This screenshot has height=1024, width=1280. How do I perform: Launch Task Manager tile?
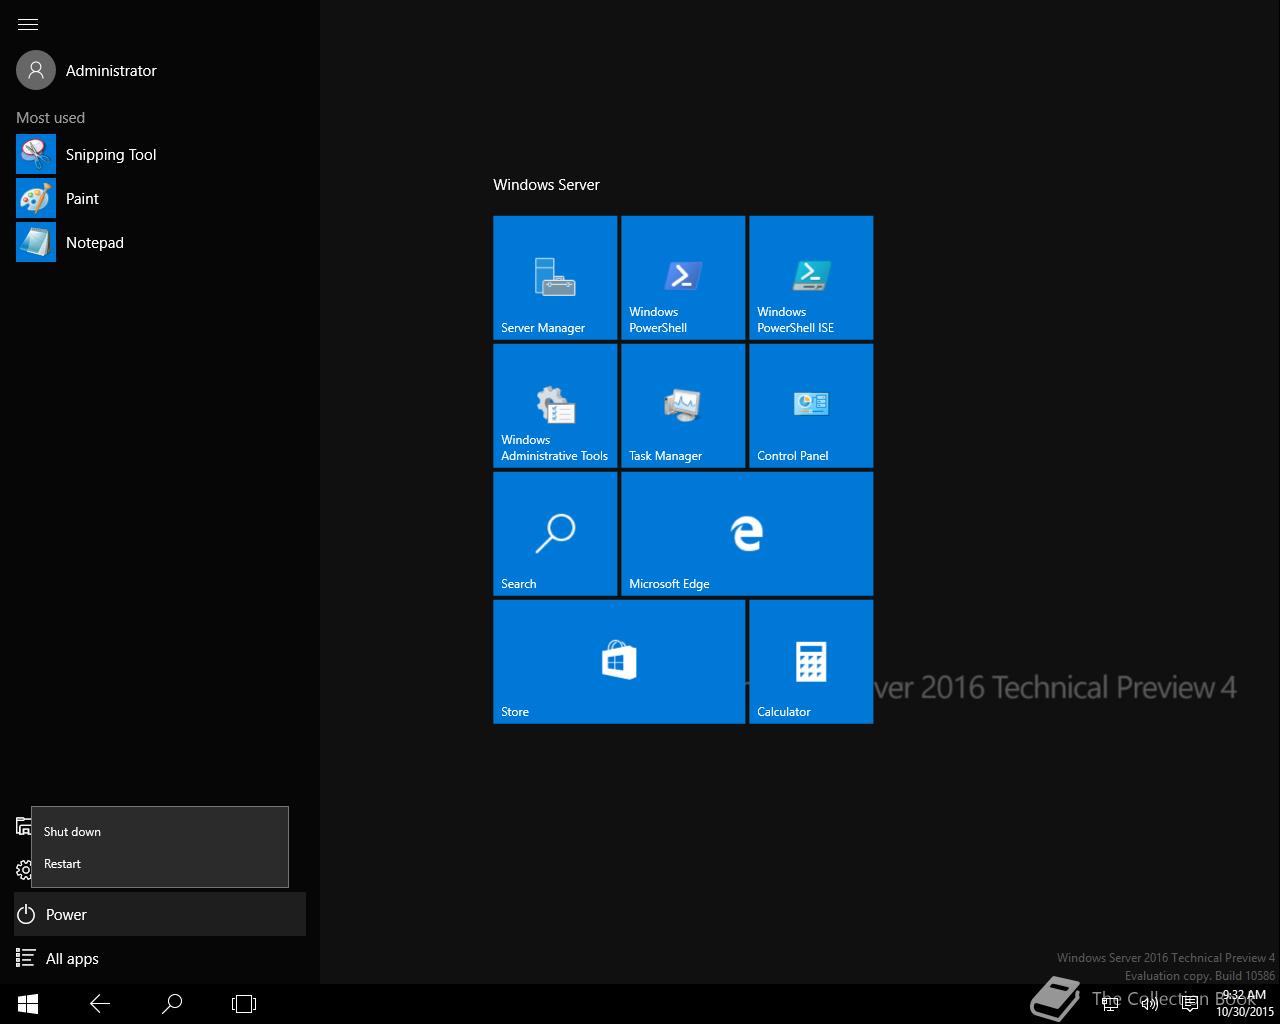tap(683, 406)
